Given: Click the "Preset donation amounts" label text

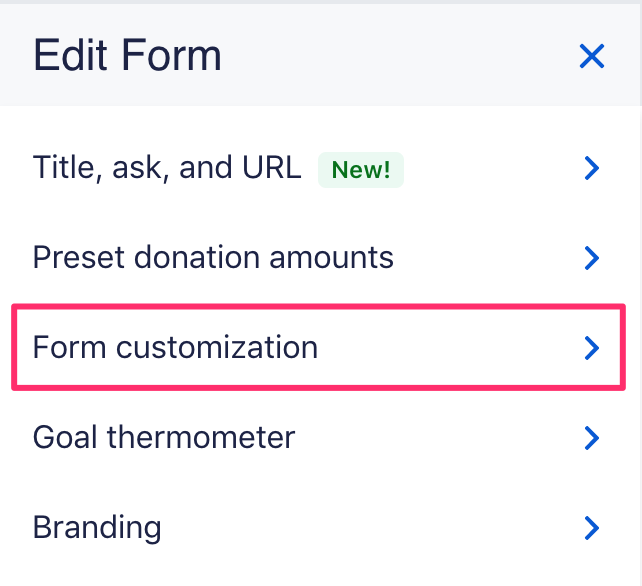Looking at the screenshot, I should pyautogui.click(x=213, y=258).
